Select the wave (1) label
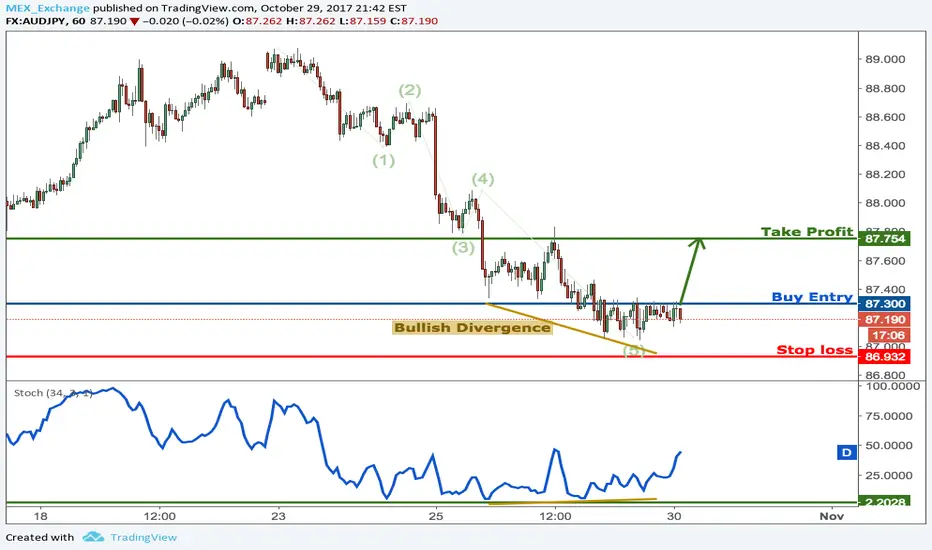The width and height of the screenshot is (932, 550). 383,160
